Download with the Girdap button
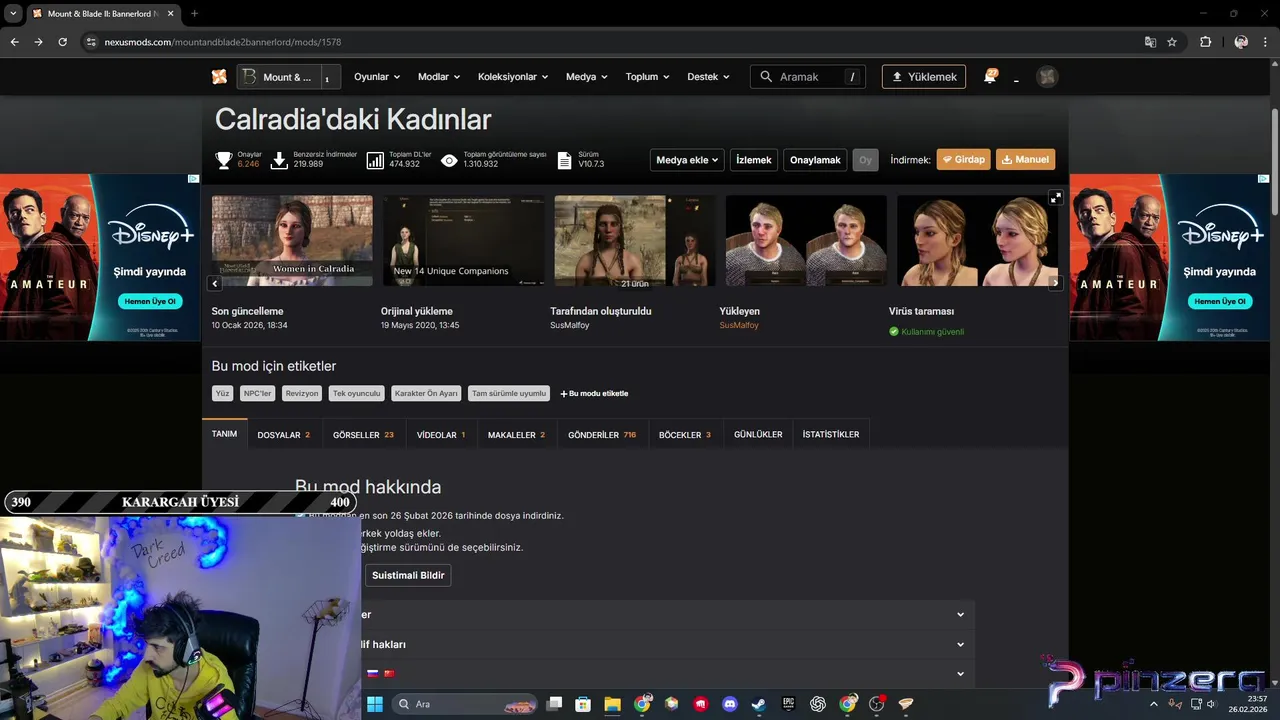 click(x=963, y=160)
